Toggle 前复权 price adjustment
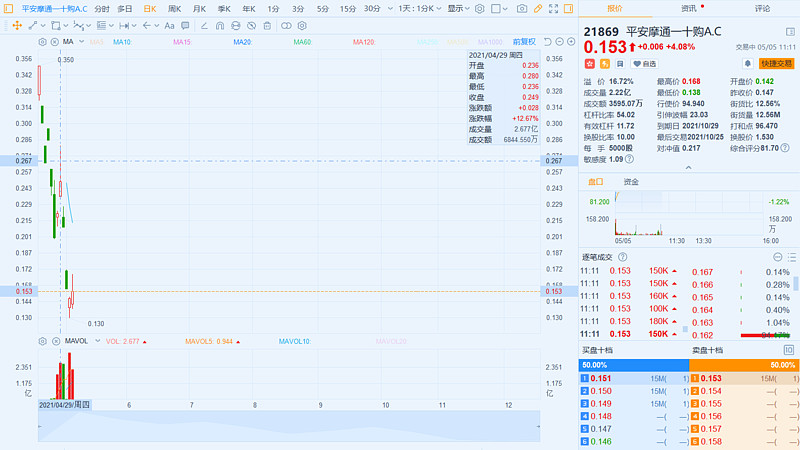 click(x=524, y=42)
